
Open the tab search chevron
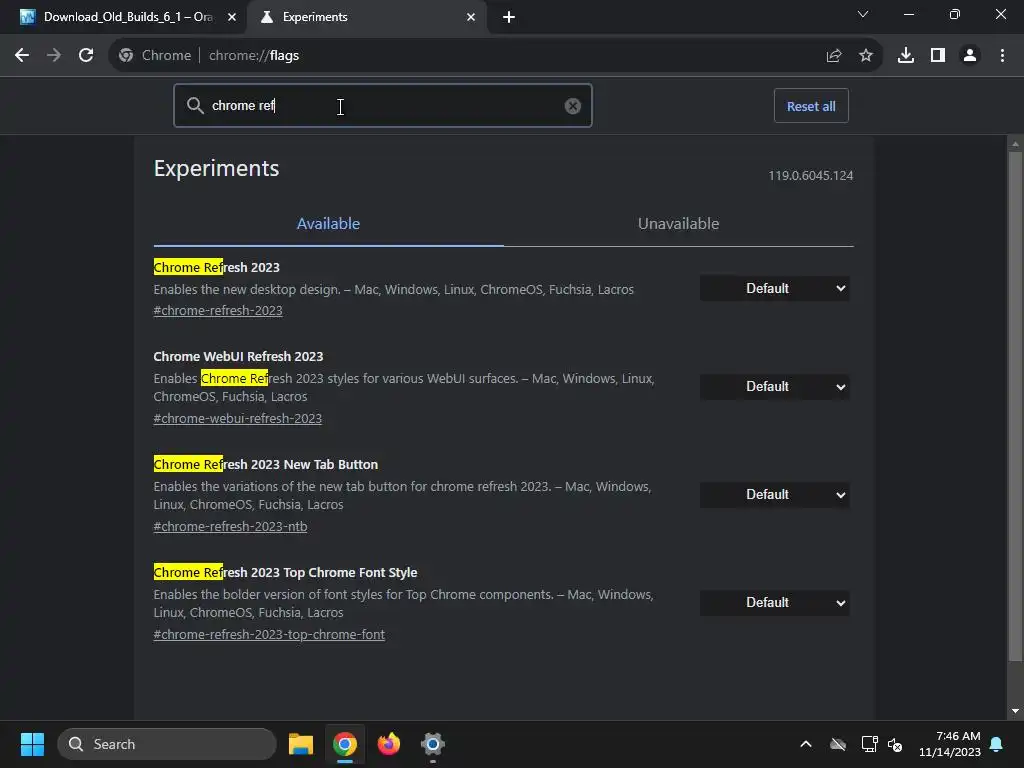click(x=863, y=14)
